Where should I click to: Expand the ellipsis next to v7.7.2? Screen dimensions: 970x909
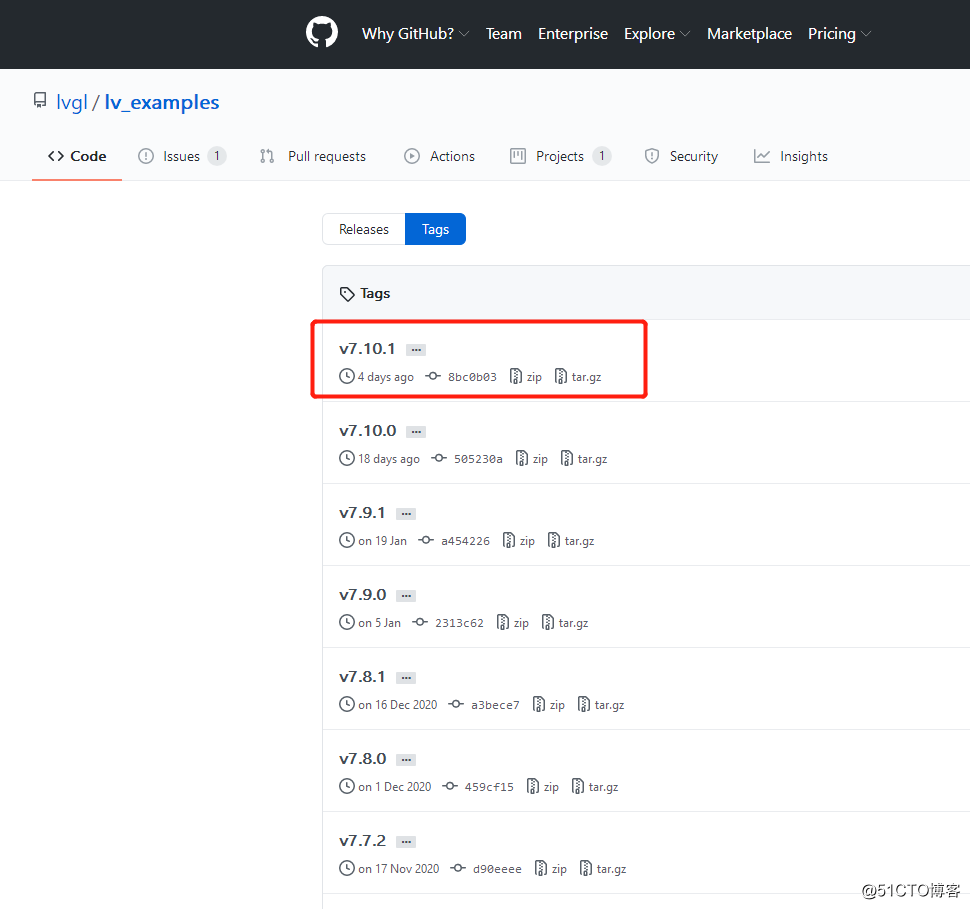click(x=406, y=842)
